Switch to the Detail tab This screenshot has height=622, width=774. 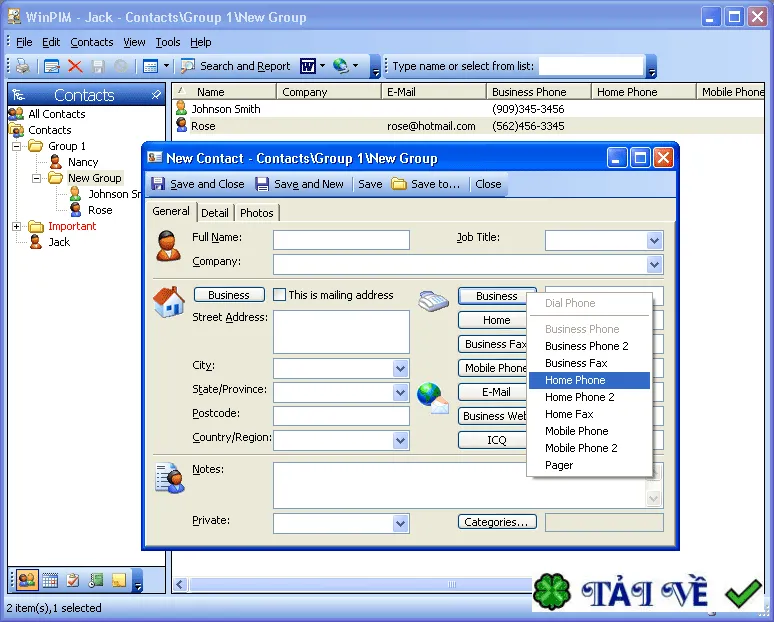pos(215,213)
